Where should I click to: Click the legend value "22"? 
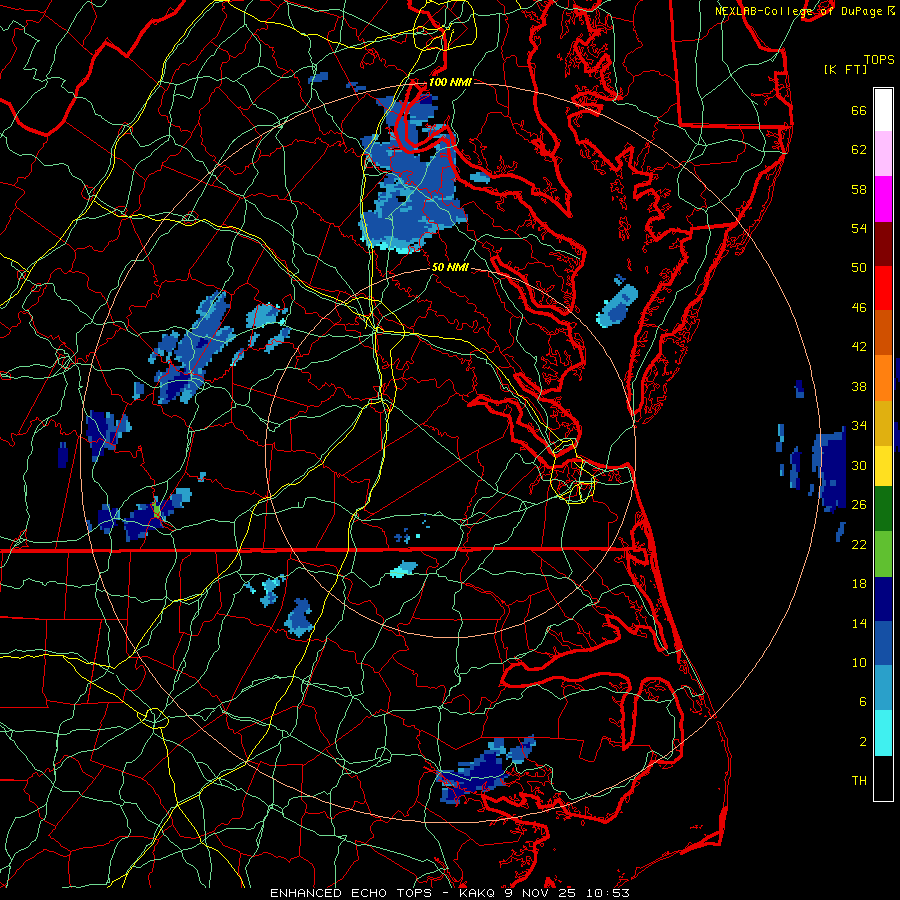[859, 544]
